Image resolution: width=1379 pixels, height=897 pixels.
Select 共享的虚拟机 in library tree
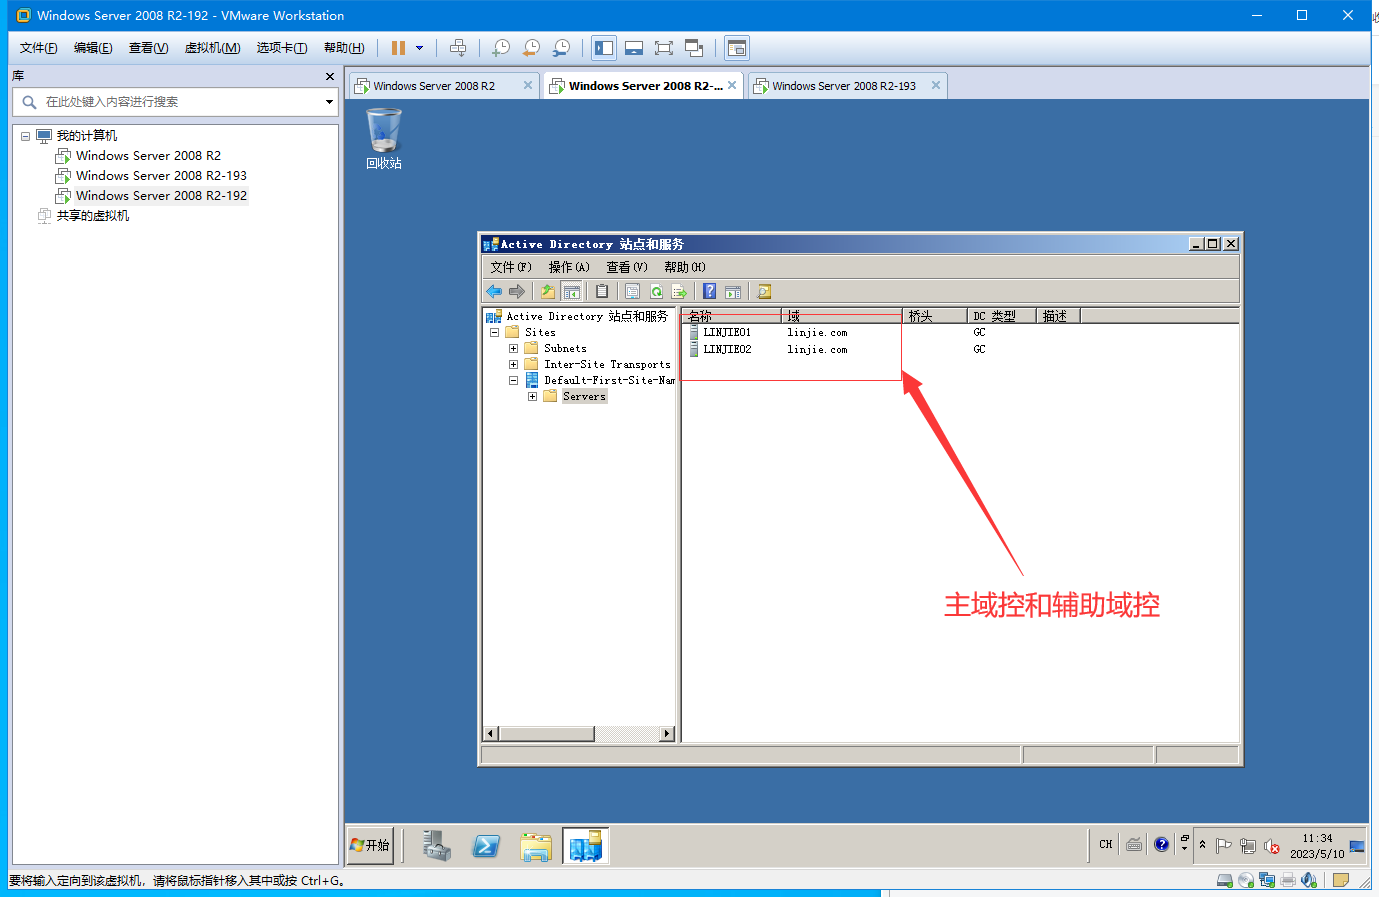click(x=92, y=216)
